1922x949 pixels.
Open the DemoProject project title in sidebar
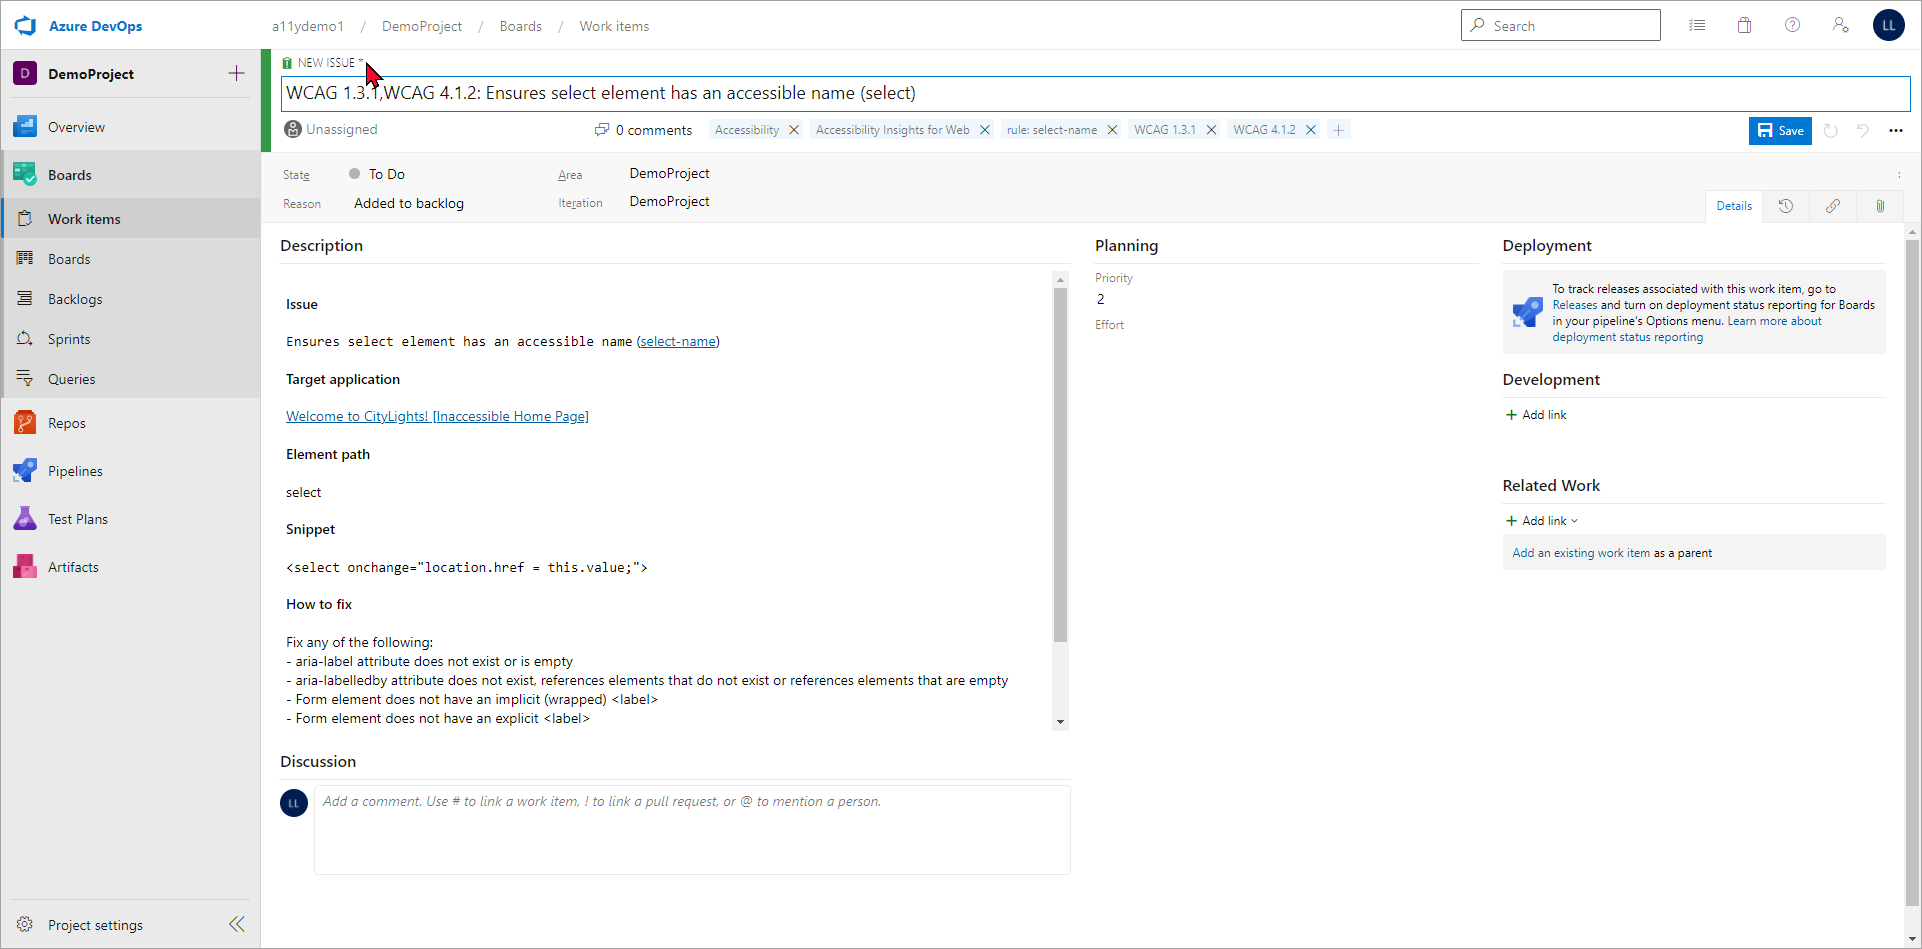(91, 74)
